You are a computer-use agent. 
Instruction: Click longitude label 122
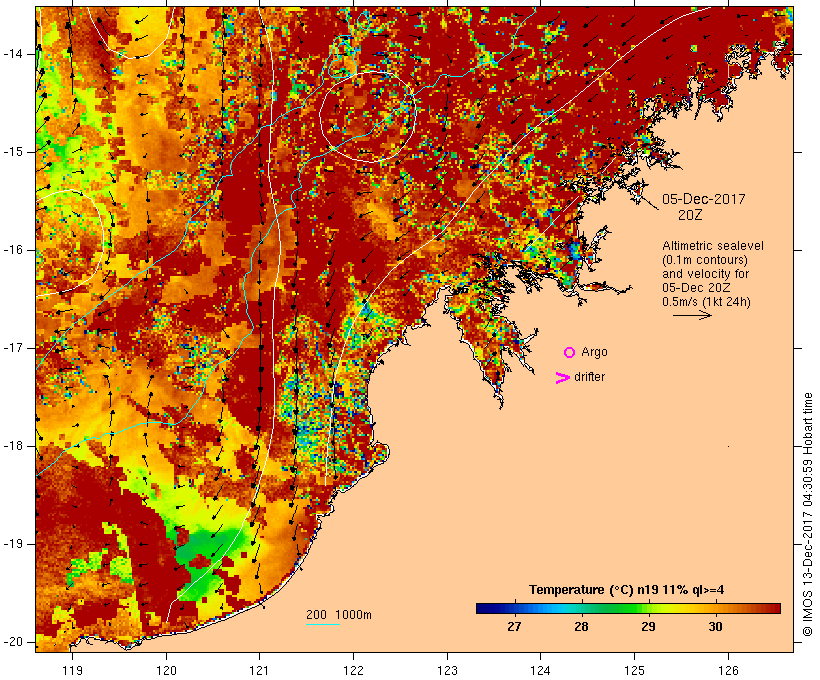(354, 670)
